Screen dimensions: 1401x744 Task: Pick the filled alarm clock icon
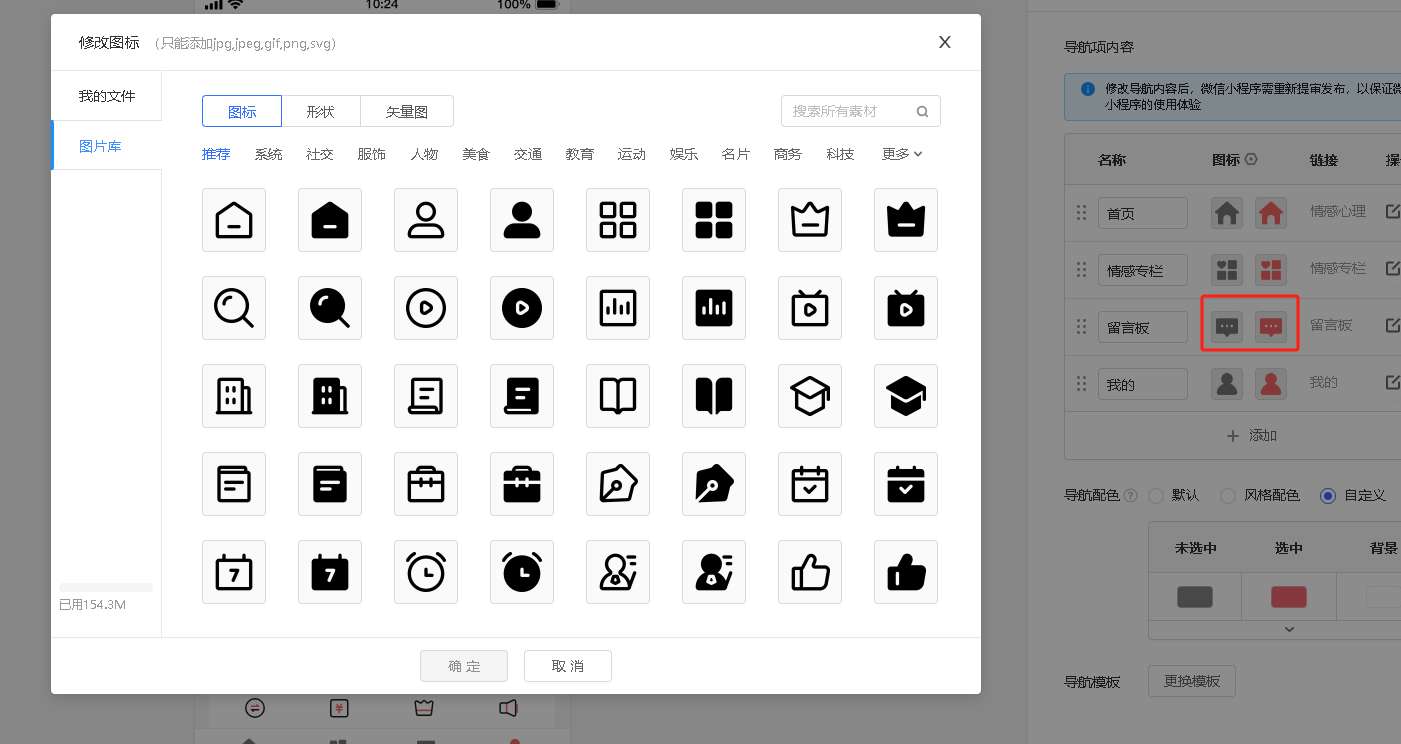tap(522, 572)
